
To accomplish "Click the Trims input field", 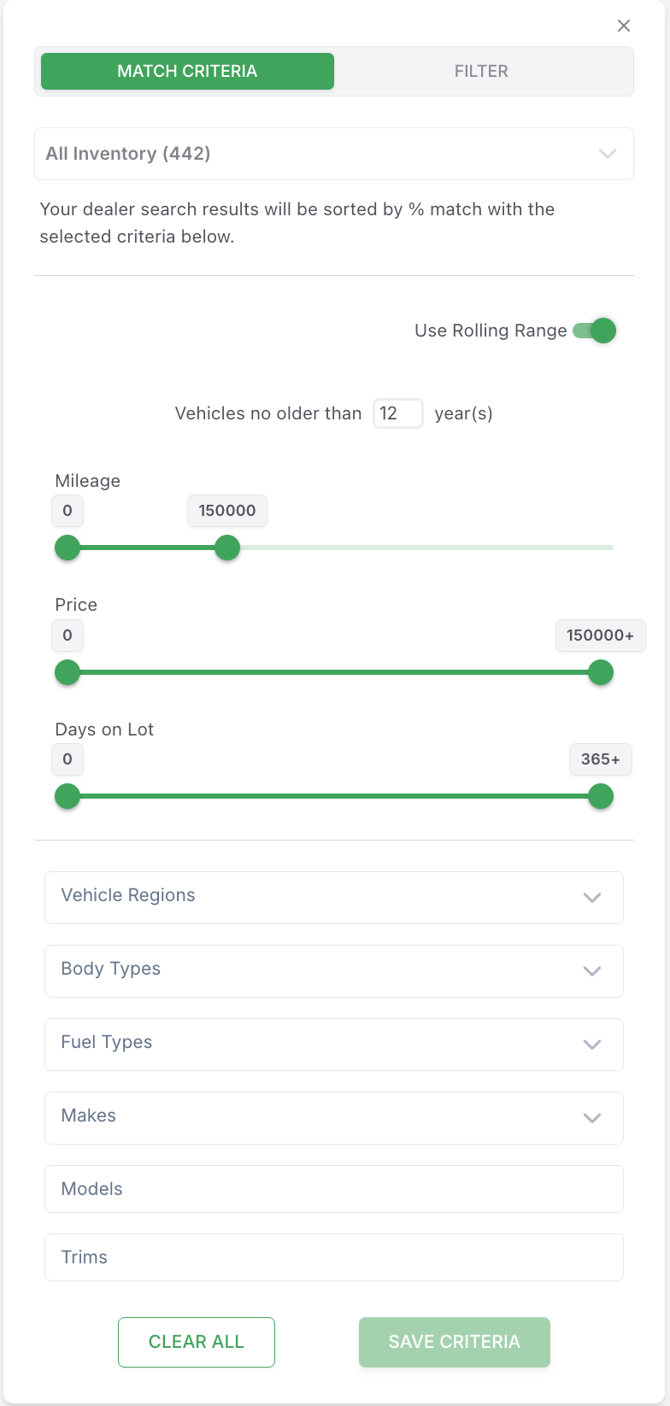I will pyautogui.click(x=334, y=1257).
